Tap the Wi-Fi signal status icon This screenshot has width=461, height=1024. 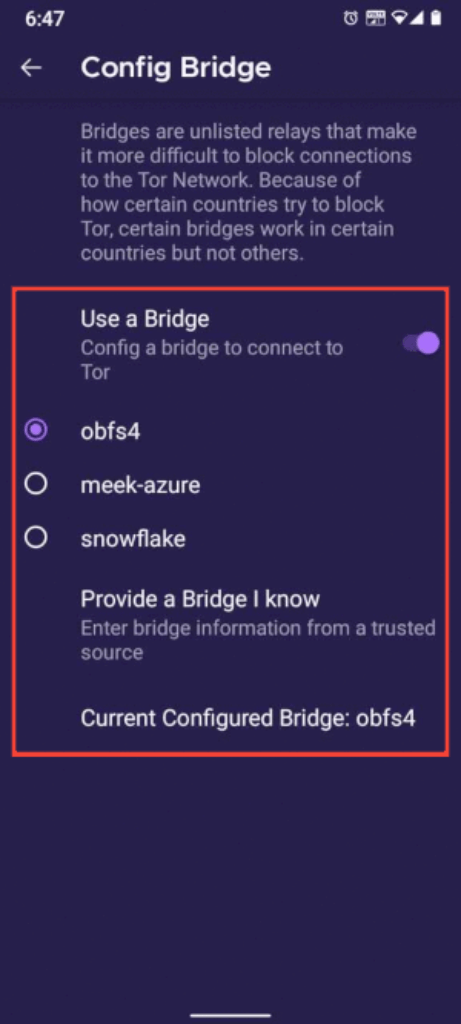click(x=399, y=18)
